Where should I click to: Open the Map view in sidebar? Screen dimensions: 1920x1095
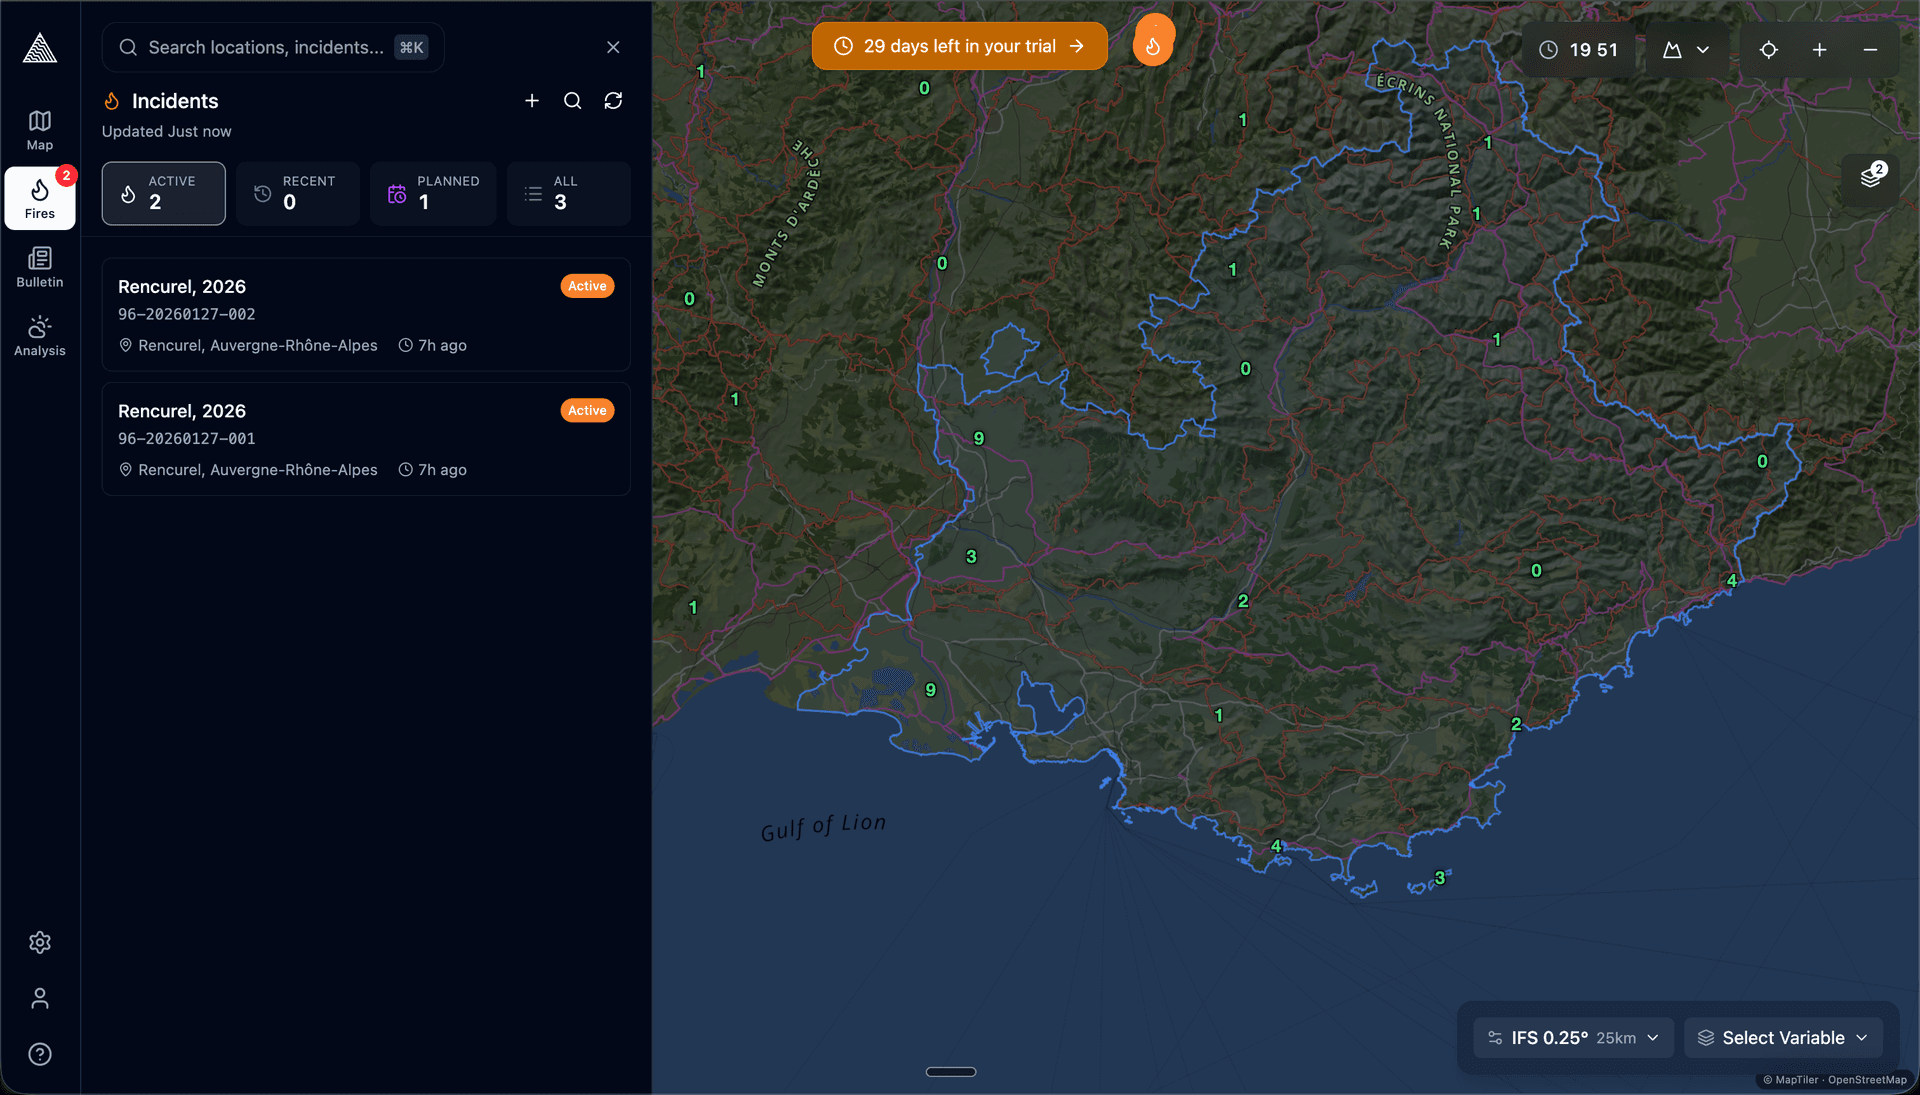39,130
